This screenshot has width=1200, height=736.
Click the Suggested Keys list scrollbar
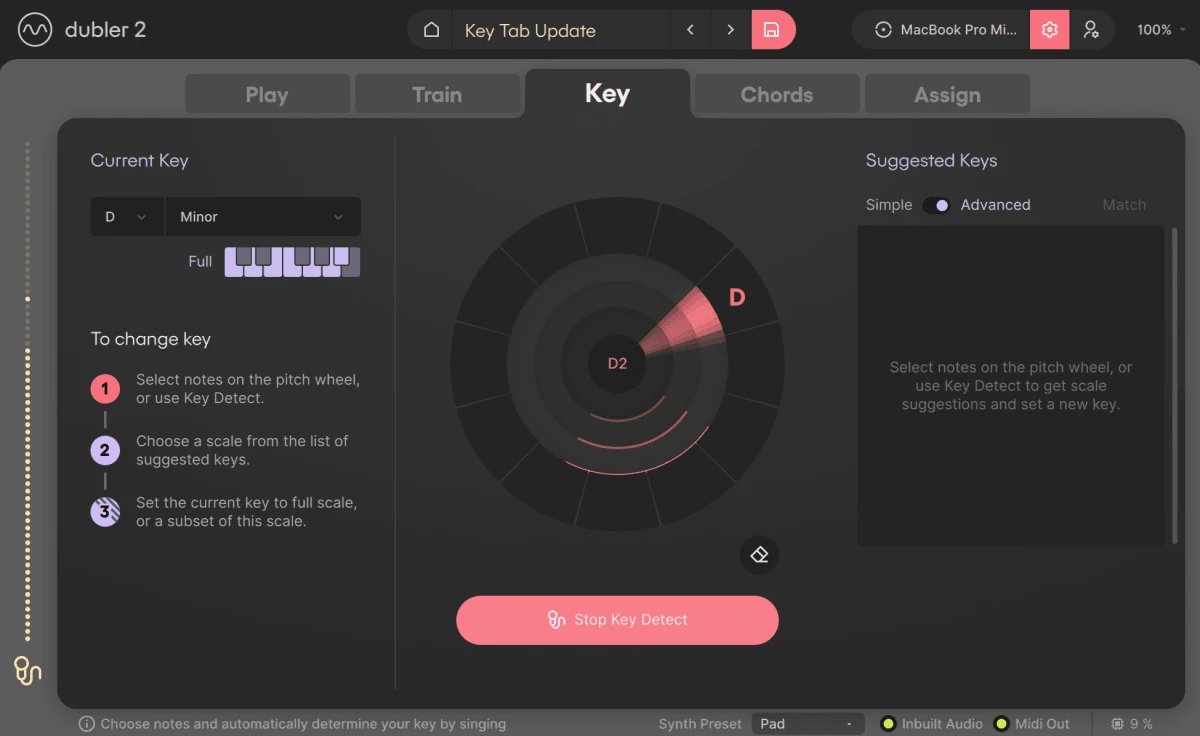(1175, 385)
